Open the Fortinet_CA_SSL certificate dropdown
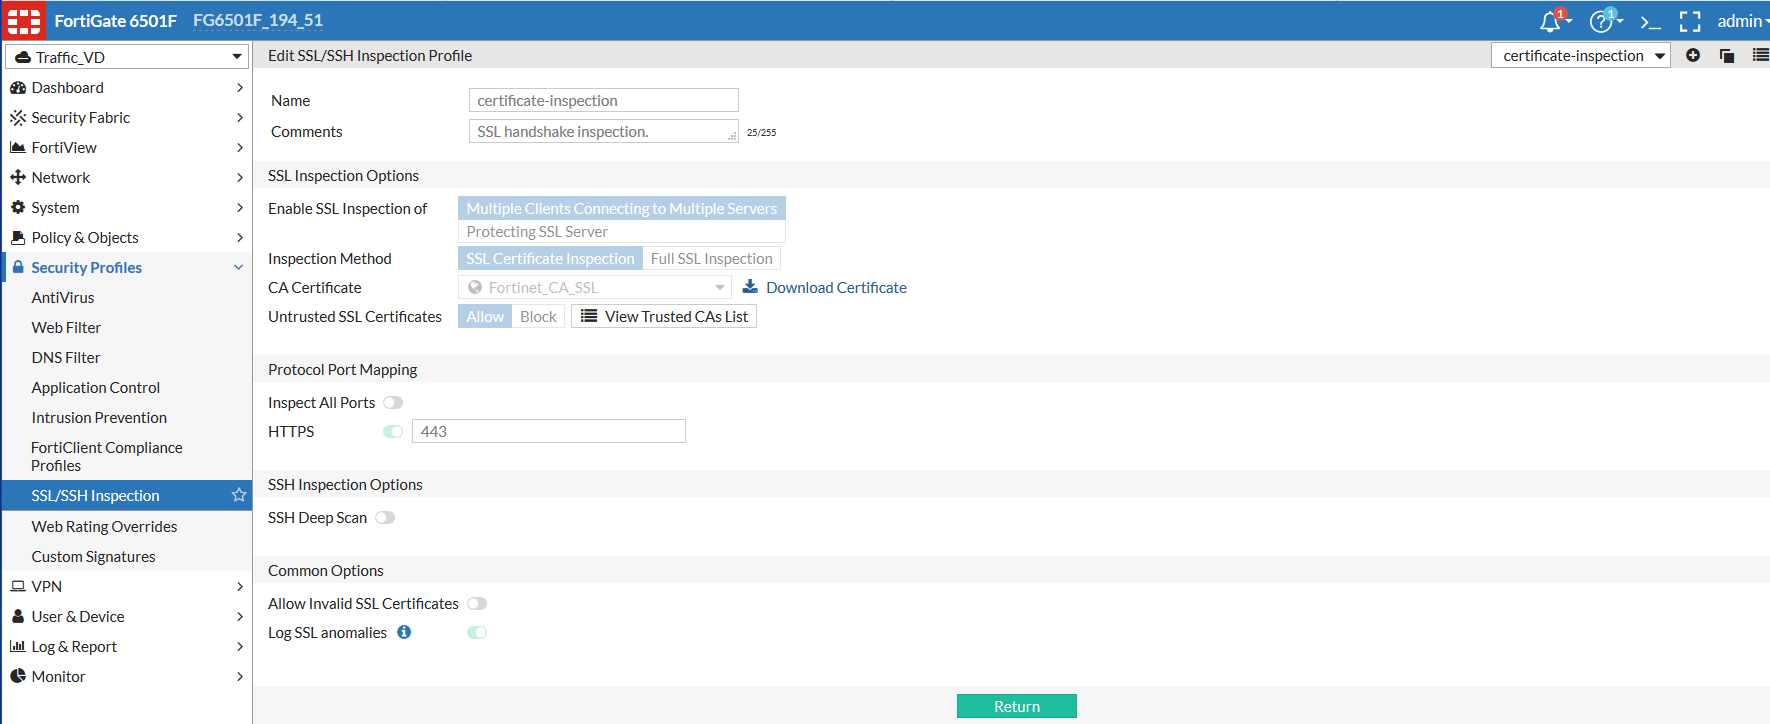The width and height of the screenshot is (1770, 724). (x=595, y=288)
